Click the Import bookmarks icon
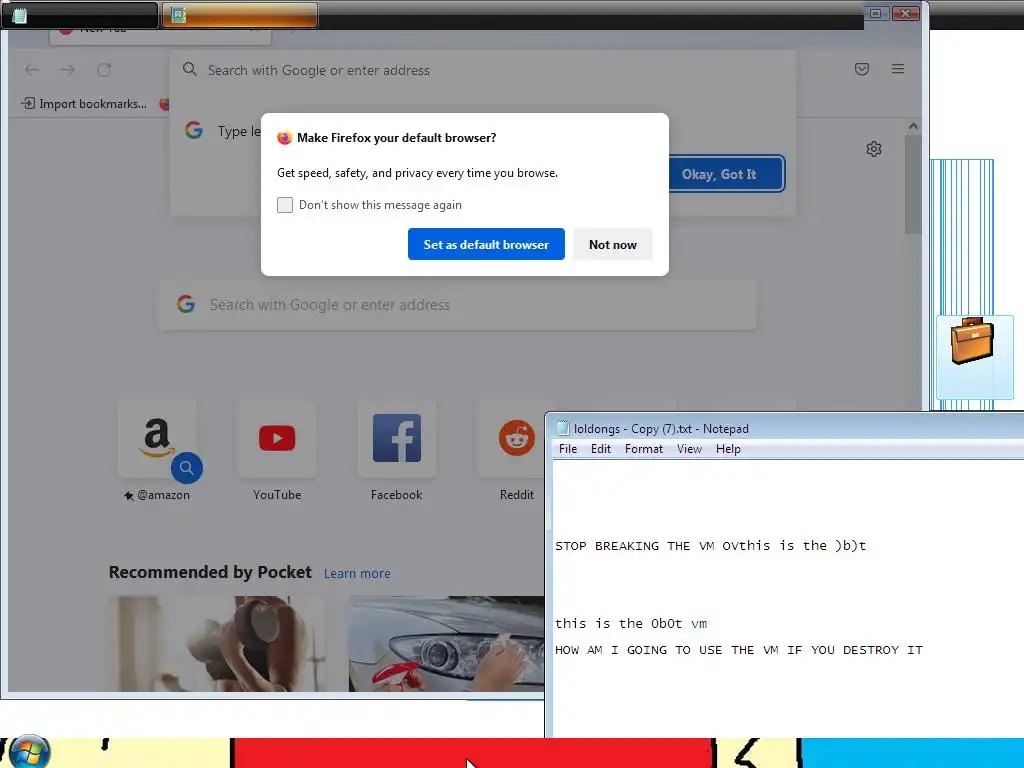This screenshot has height=768, width=1024. click(x=28, y=103)
